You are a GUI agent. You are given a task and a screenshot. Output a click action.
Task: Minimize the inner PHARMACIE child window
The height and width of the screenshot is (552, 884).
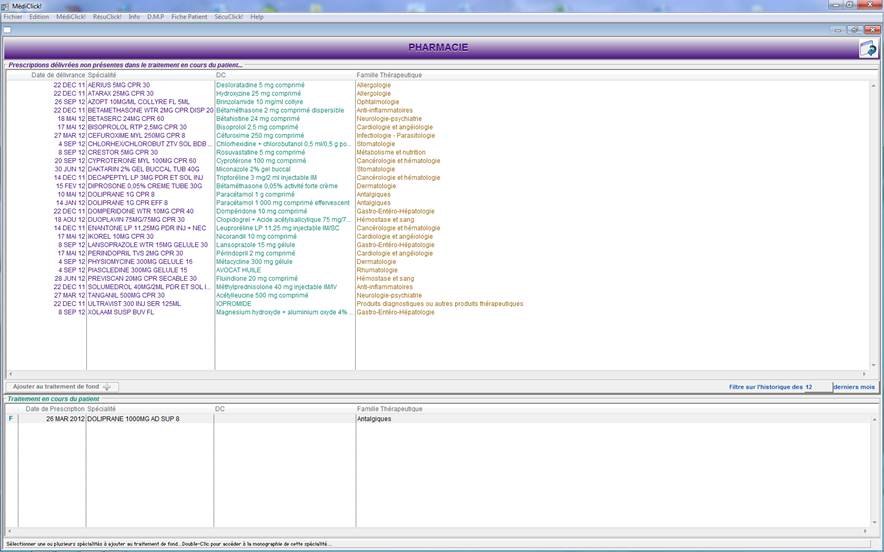click(838, 30)
